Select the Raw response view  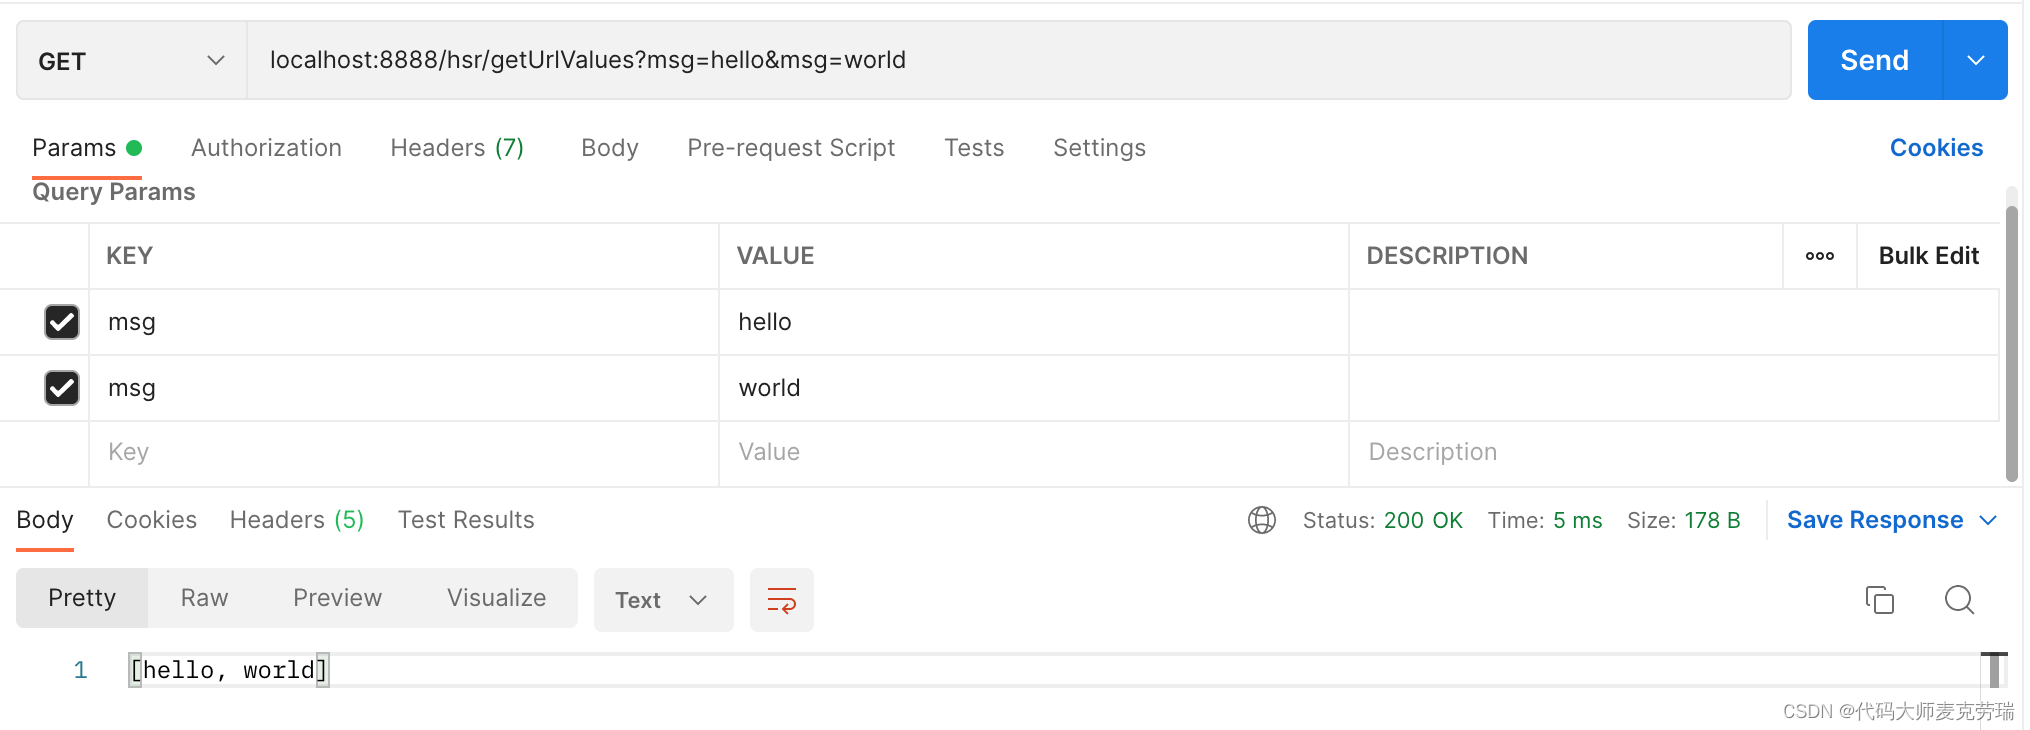(204, 598)
